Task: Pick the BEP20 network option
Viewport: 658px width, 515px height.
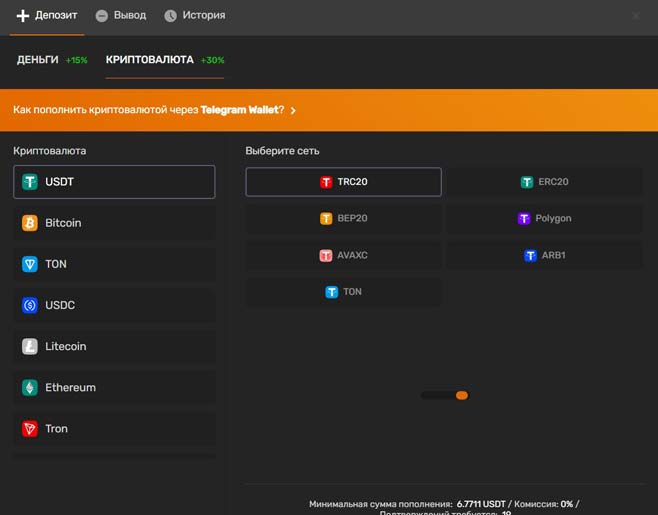Action: (x=343, y=218)
